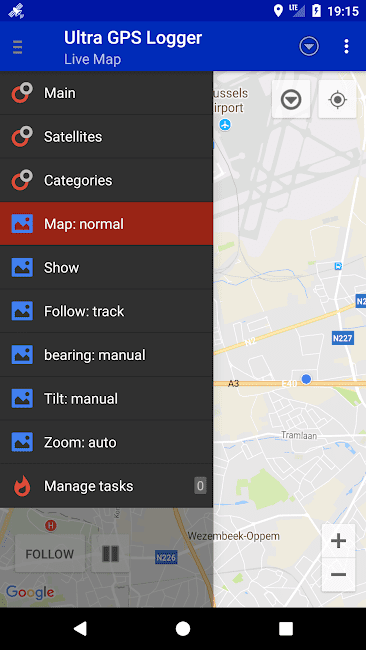Screen dimensions: 366x650
Task: Tap the blue current-location dot
Action: [x=306, y=378]
